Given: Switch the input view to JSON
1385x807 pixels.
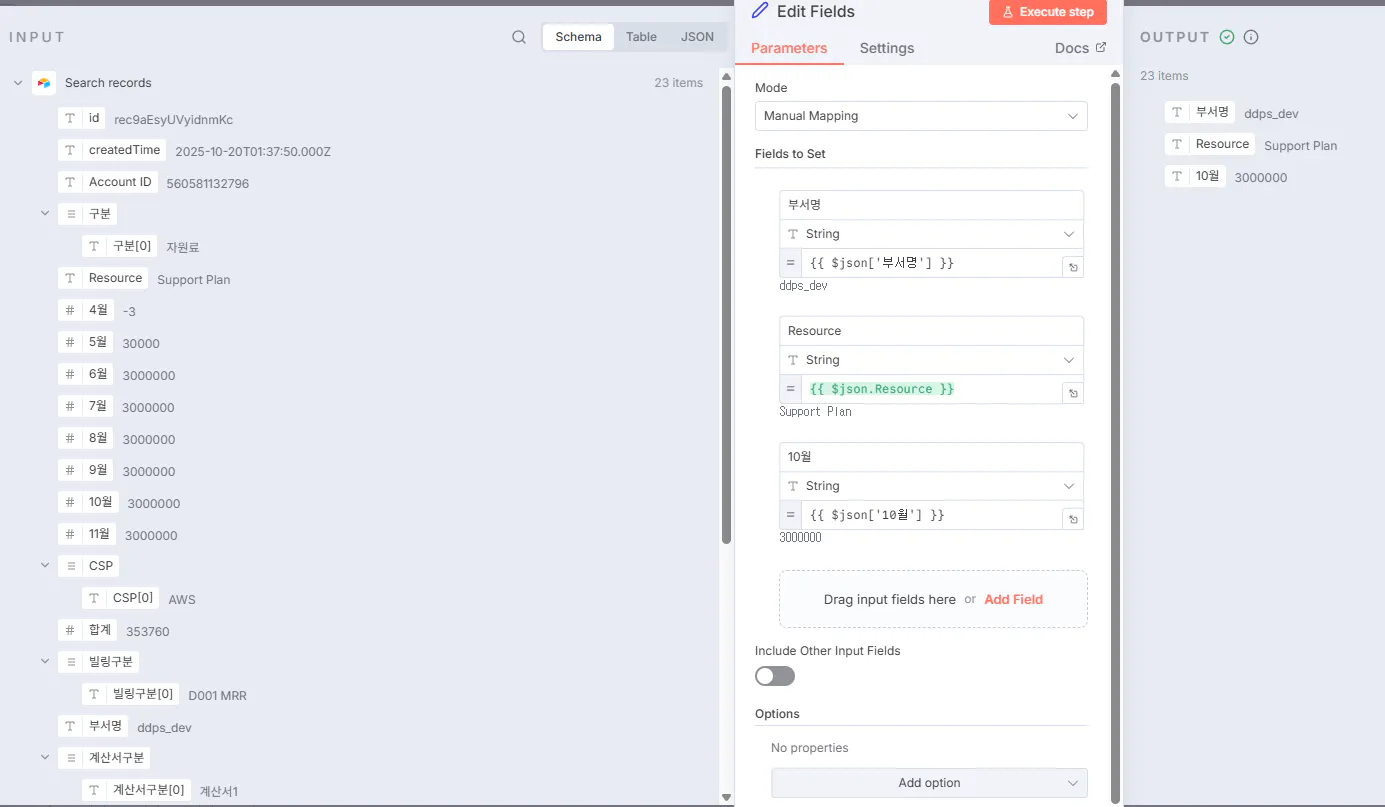Looking at the screenshot, I should 698,37.
